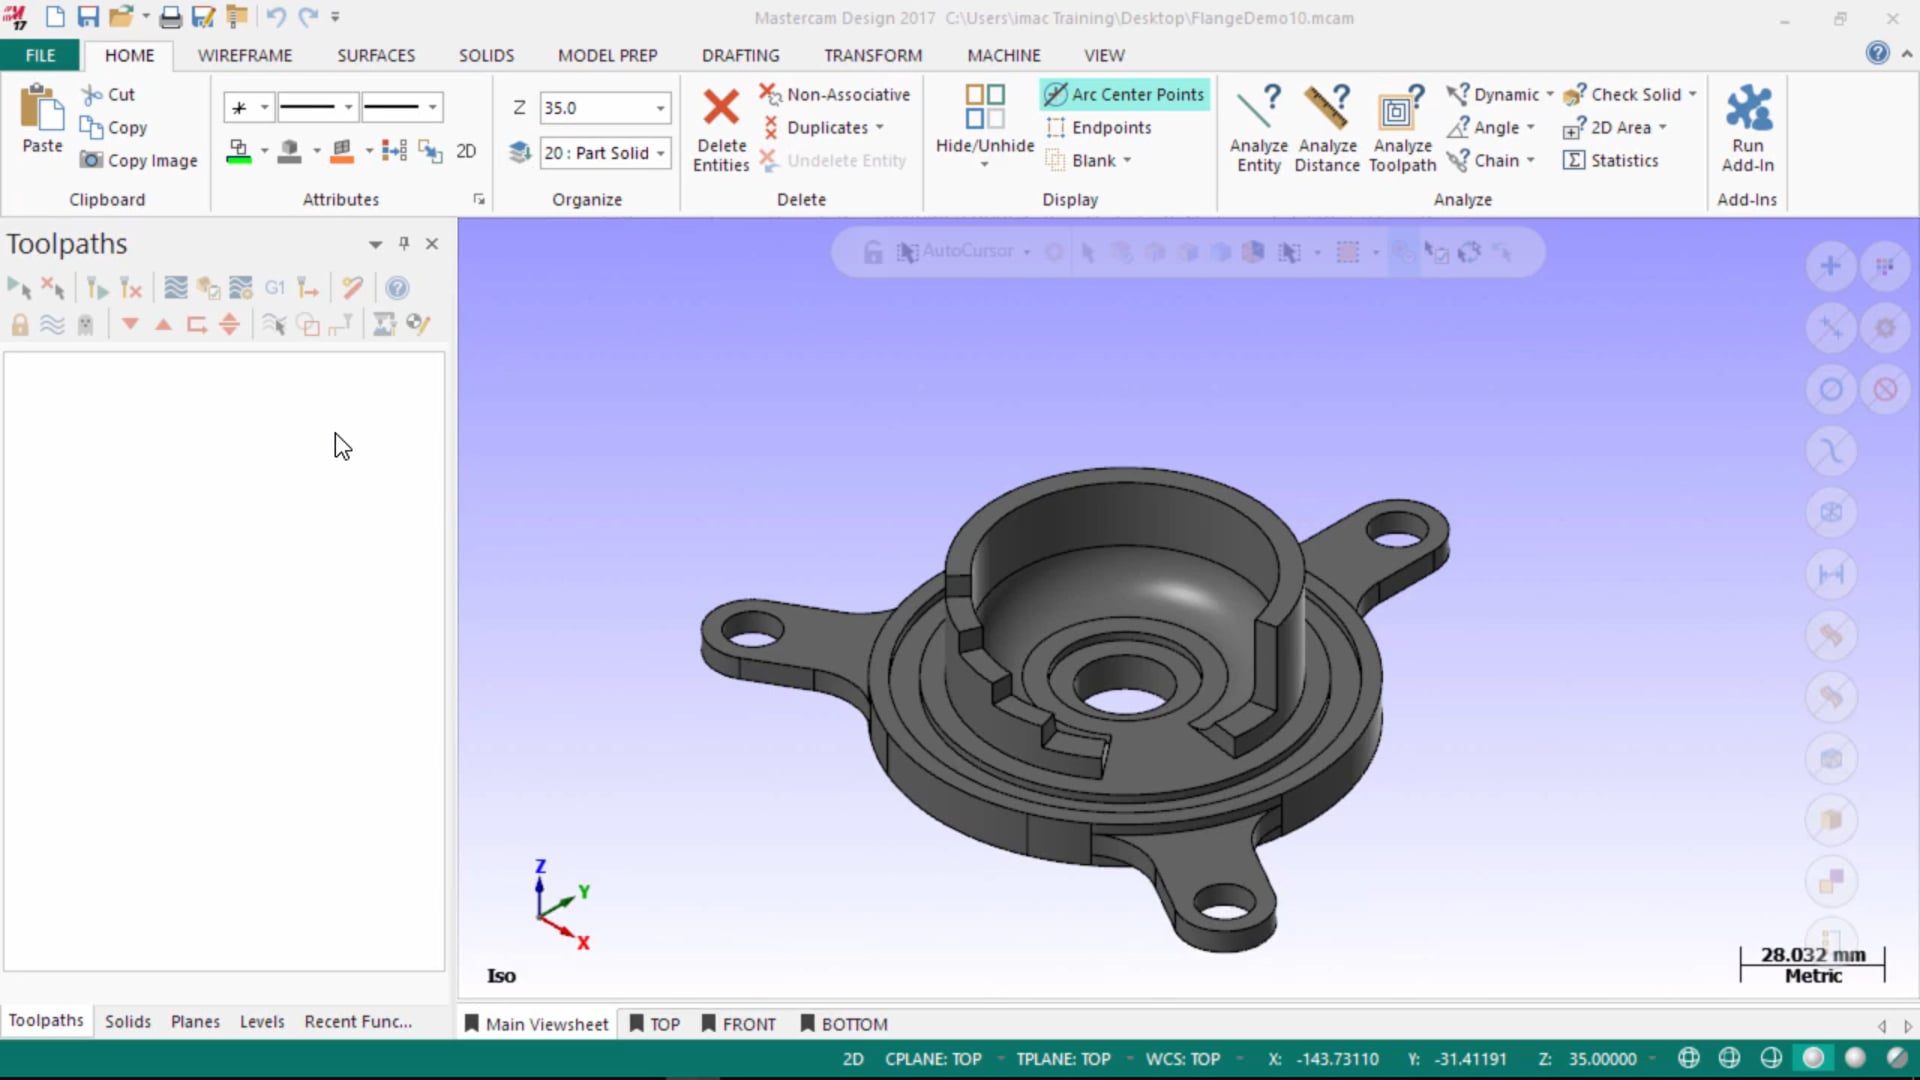Click the Run Add-In icon
The width and height of the screenshot is (1920, 1080).
point(1747,129)
